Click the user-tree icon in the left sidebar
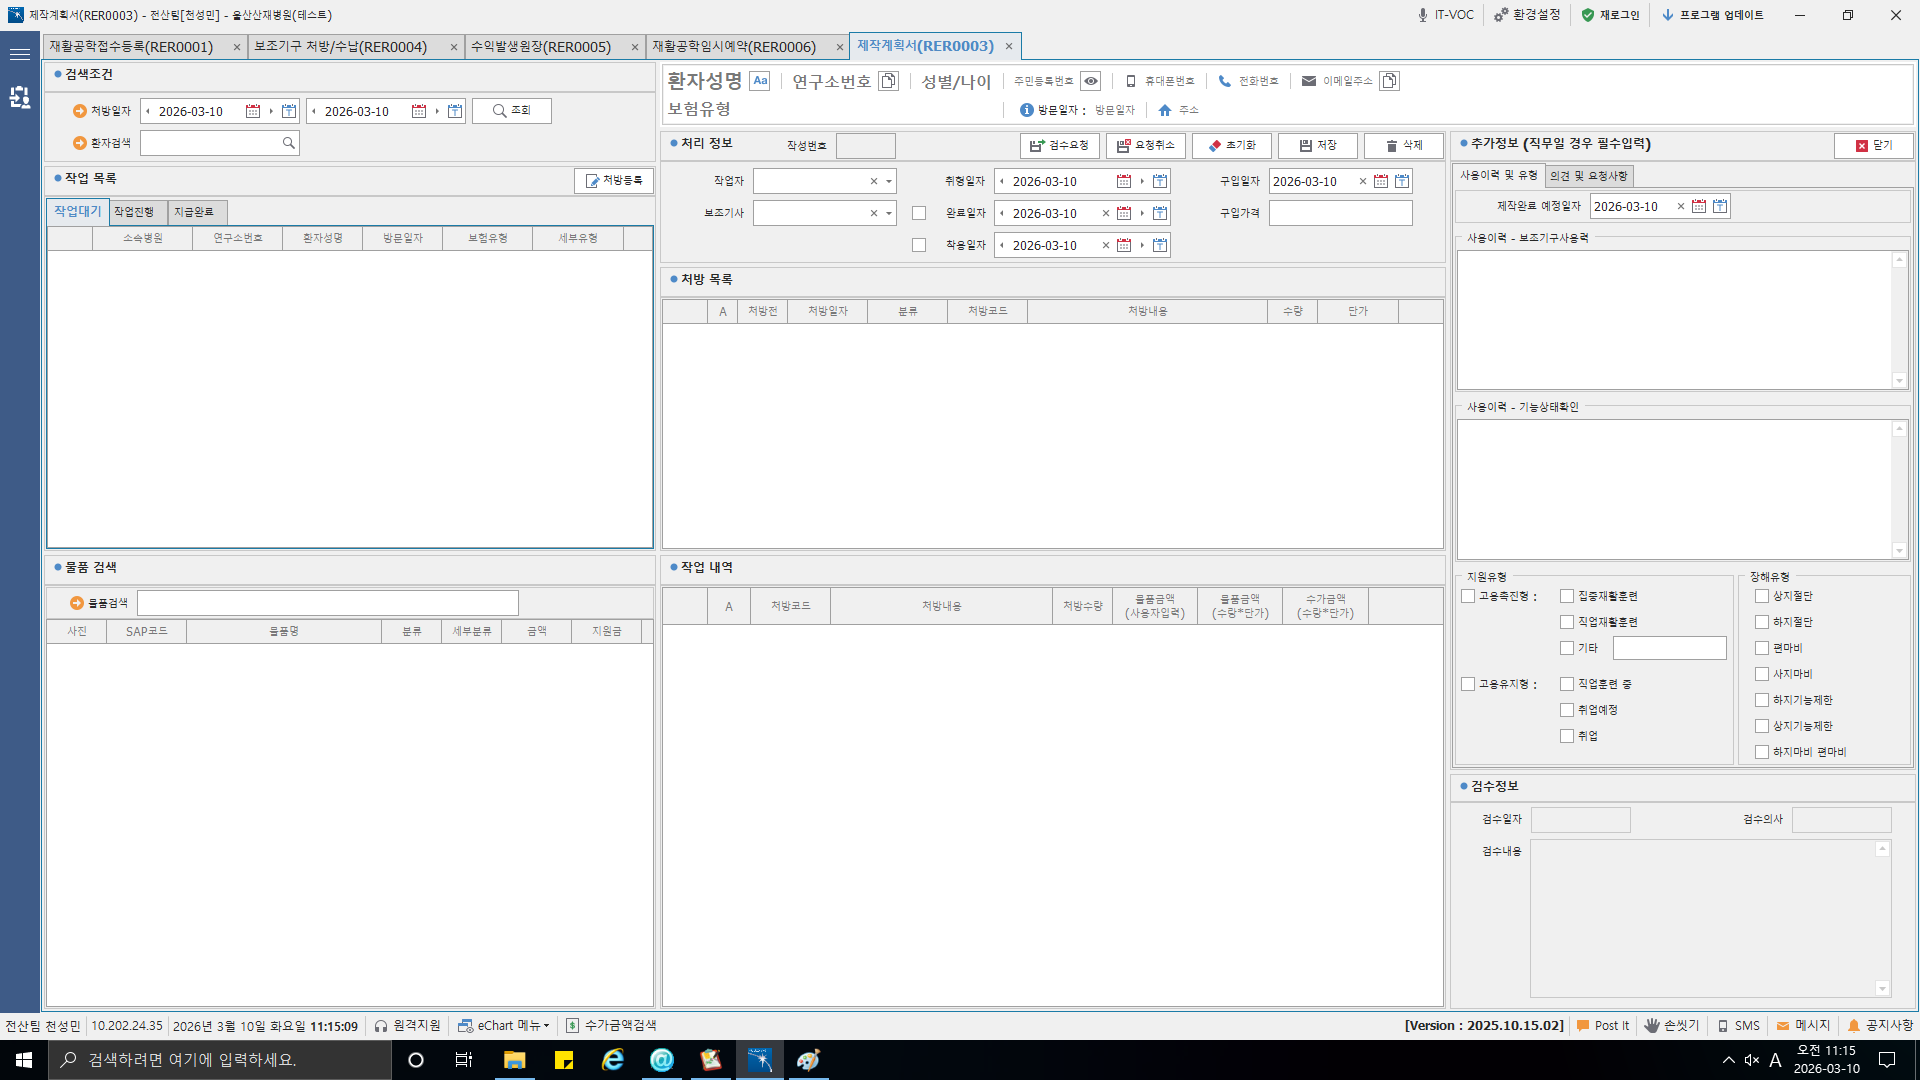Screen dimensions: 1920x1080 point(20,97)
